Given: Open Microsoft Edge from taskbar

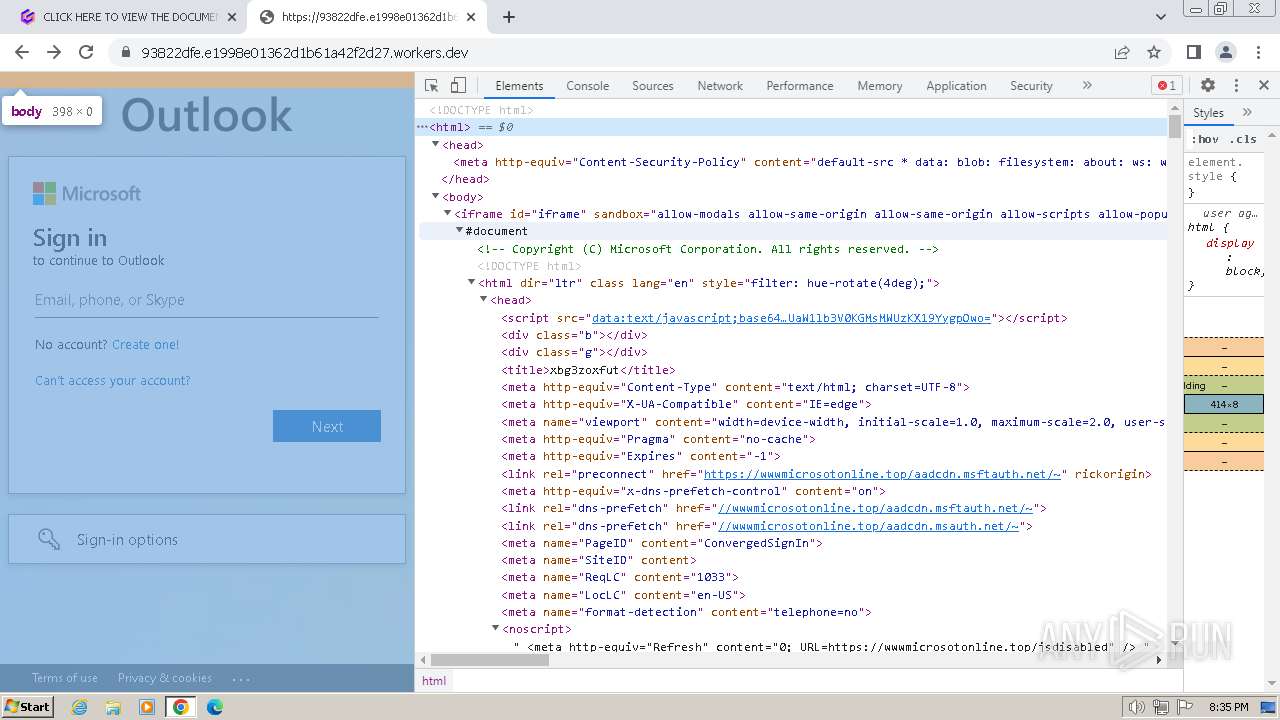Looking at the screenshot, I should click(x=215, y=707).
